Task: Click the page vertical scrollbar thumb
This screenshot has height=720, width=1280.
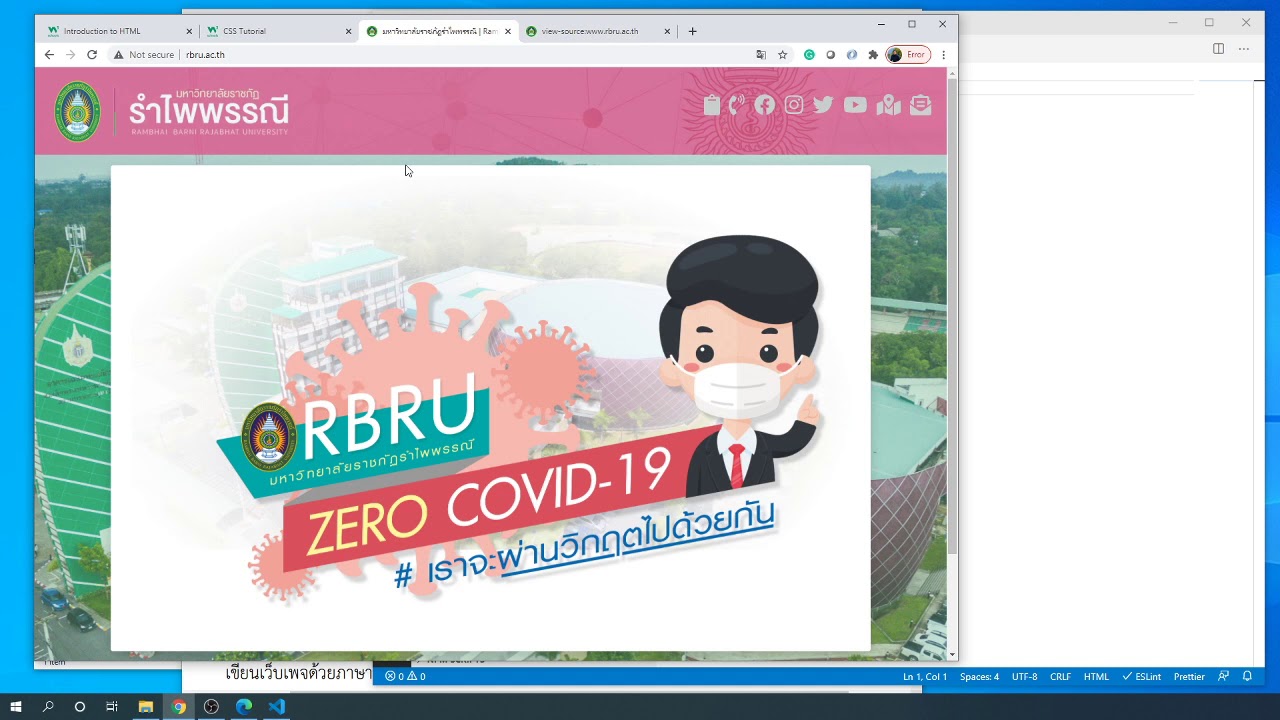Action: coord(952,315)
